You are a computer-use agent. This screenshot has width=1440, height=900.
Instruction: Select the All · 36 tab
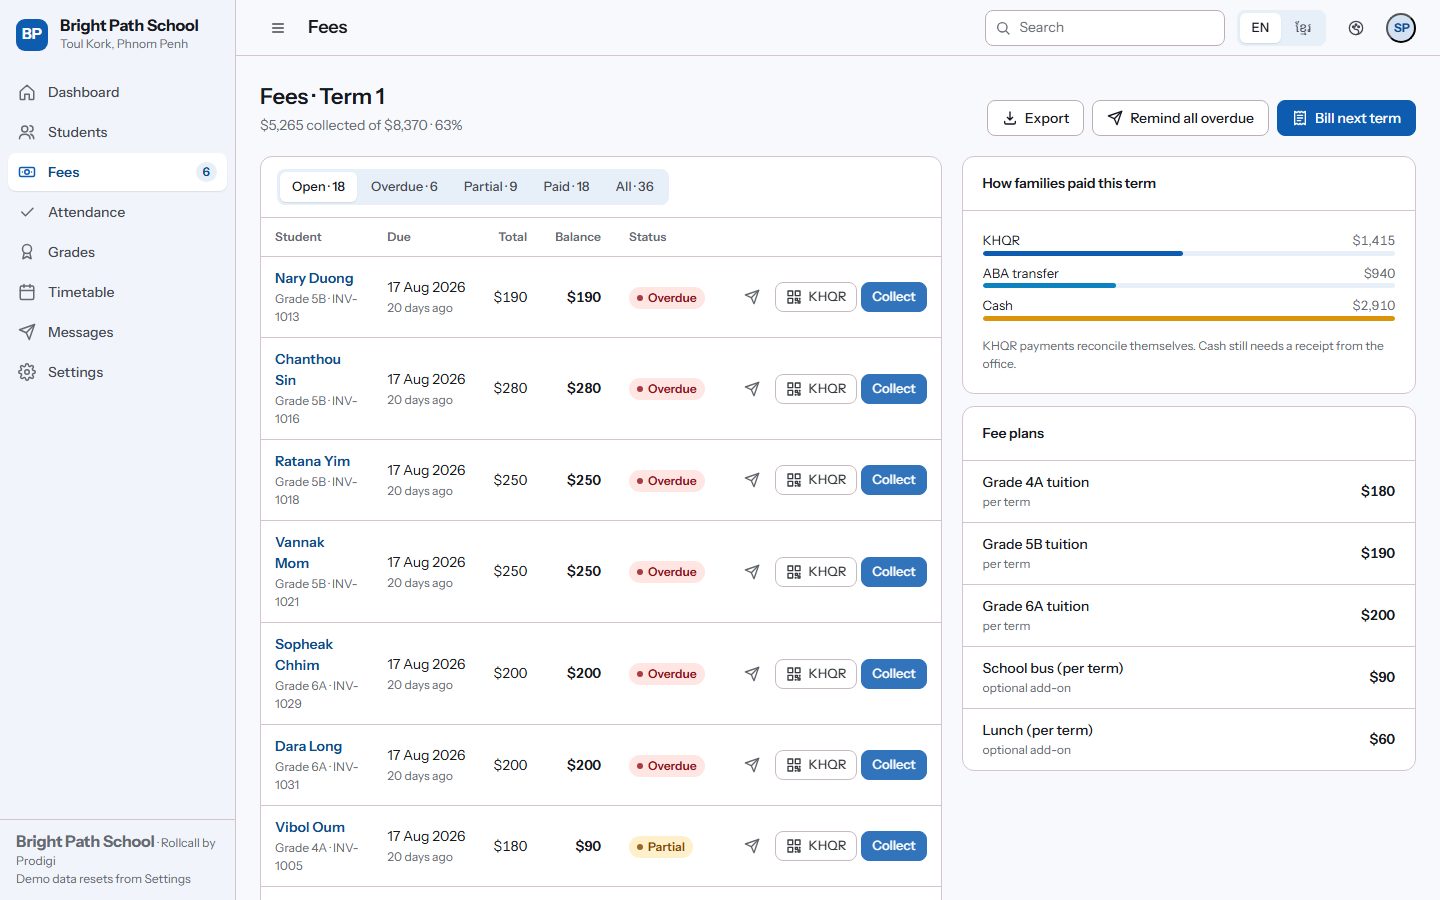pyautogui.click(x=634, y=187)
